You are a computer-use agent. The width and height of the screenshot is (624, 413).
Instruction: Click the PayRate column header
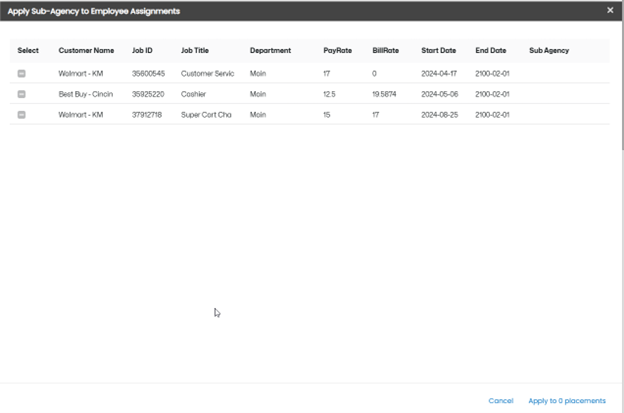pos(337,50)
